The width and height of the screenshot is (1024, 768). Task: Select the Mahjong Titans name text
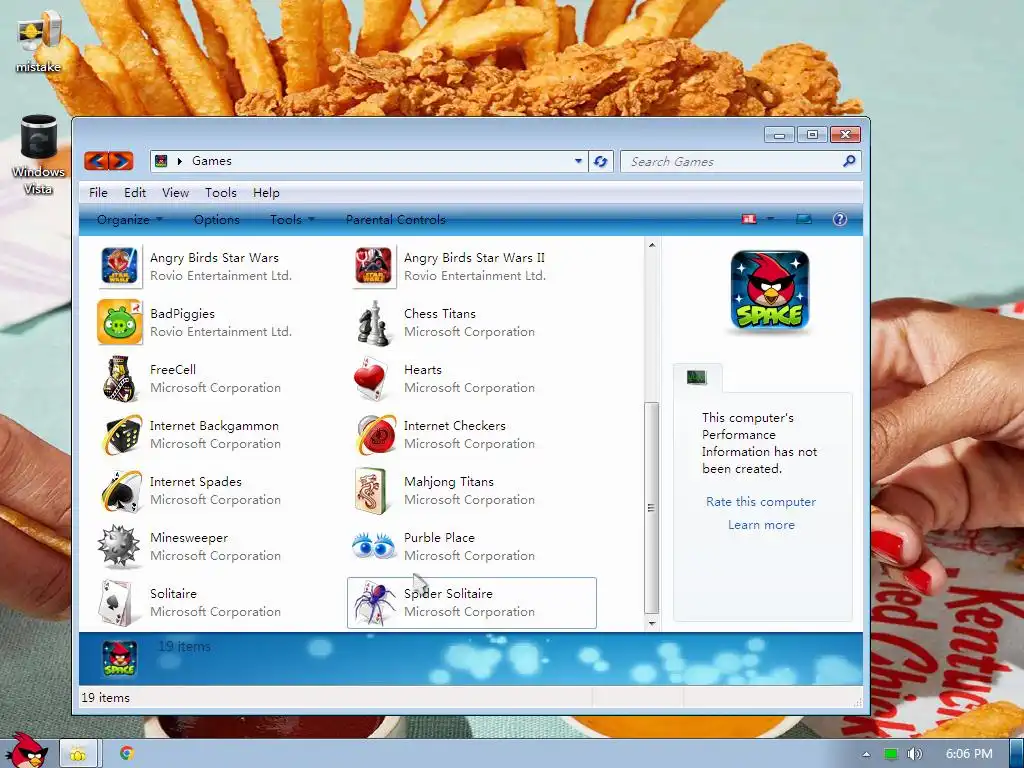pyautogui.click(x=449, y=481)
